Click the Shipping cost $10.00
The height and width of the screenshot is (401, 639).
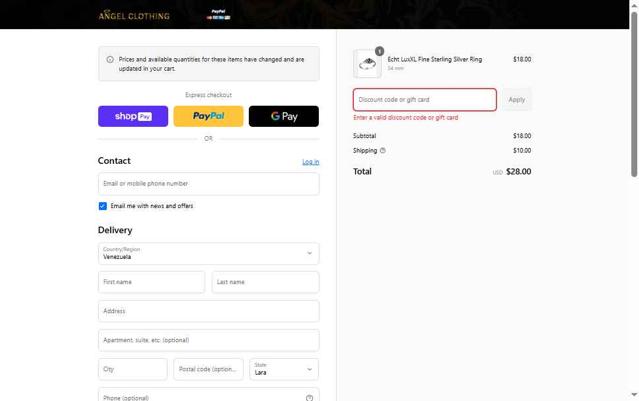click(522, 151)
